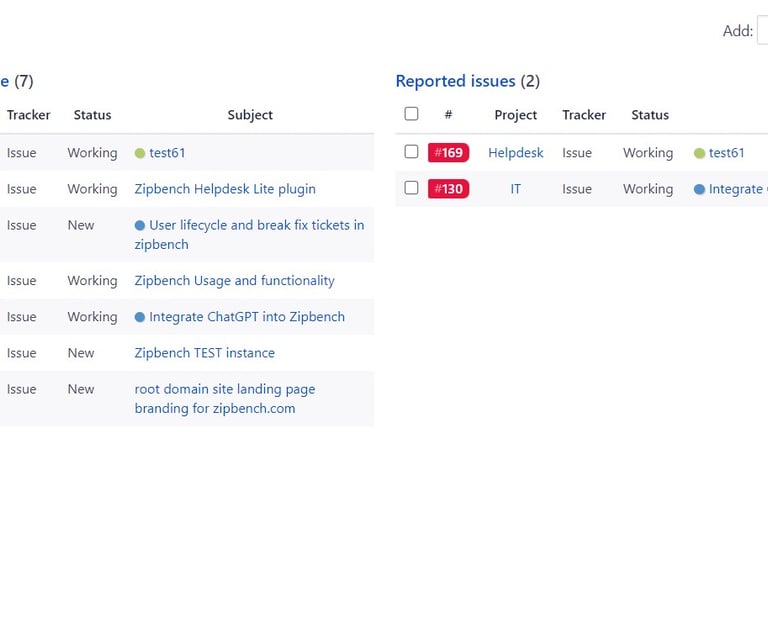The height and width of the screenshot is (629, 768).
Task: Open Zipbench Helpdesk Lite plugin issue
Action: point(225,189)
